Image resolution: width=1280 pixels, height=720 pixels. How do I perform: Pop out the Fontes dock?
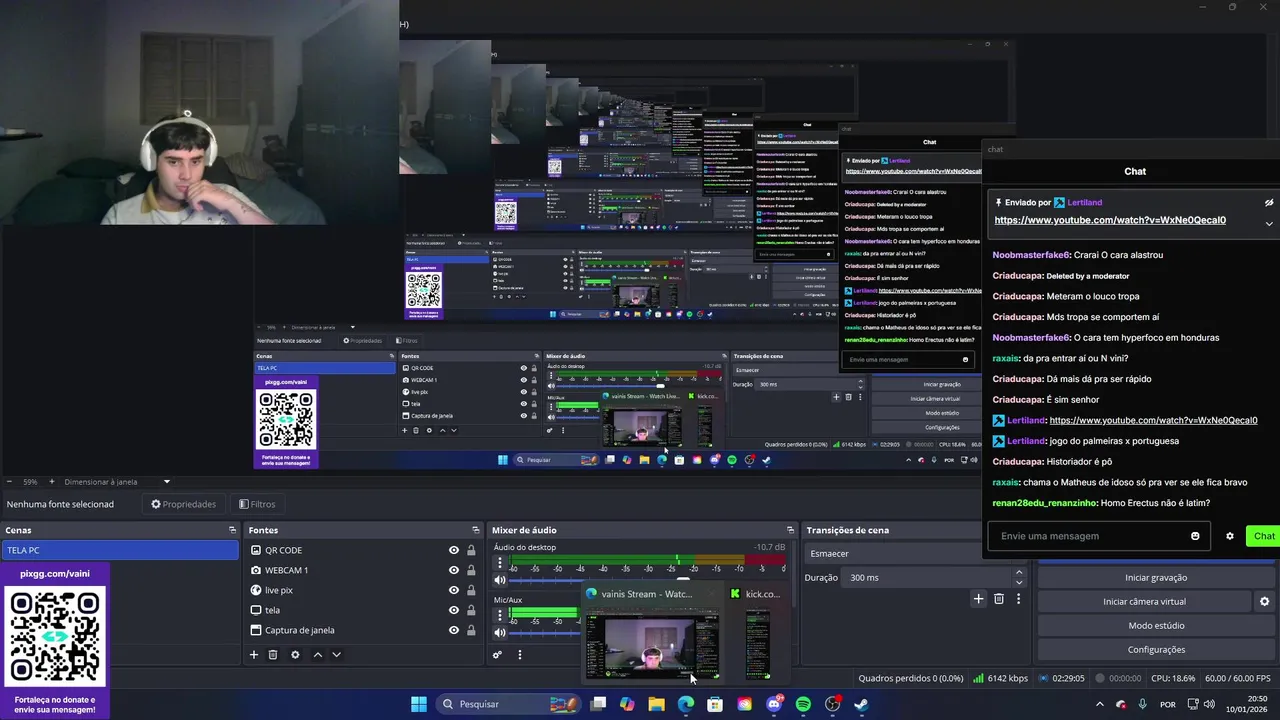click(476, 530)
